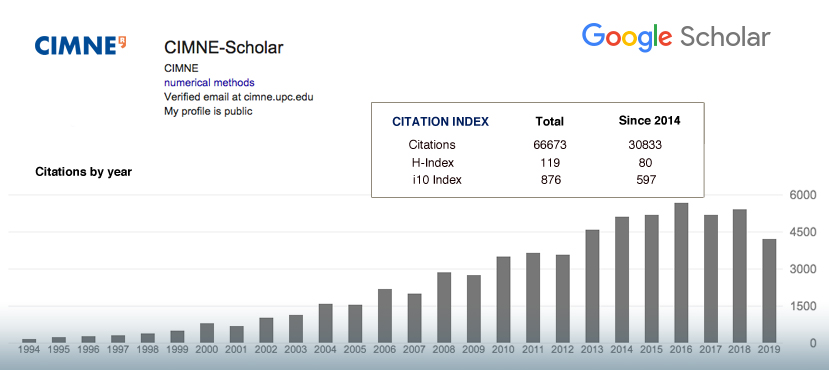Click the My profile is public text

coord(208,112)
